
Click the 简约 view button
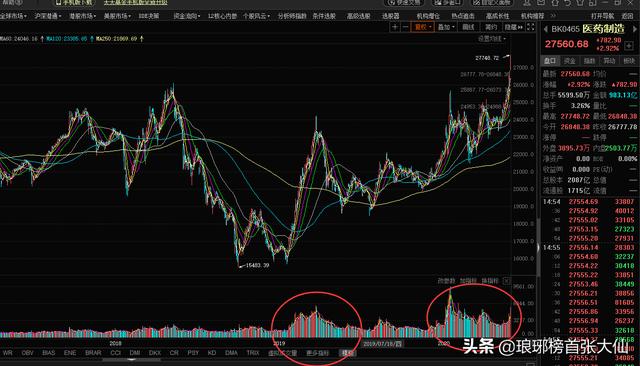pyautogui.click(x=491, y=27)
